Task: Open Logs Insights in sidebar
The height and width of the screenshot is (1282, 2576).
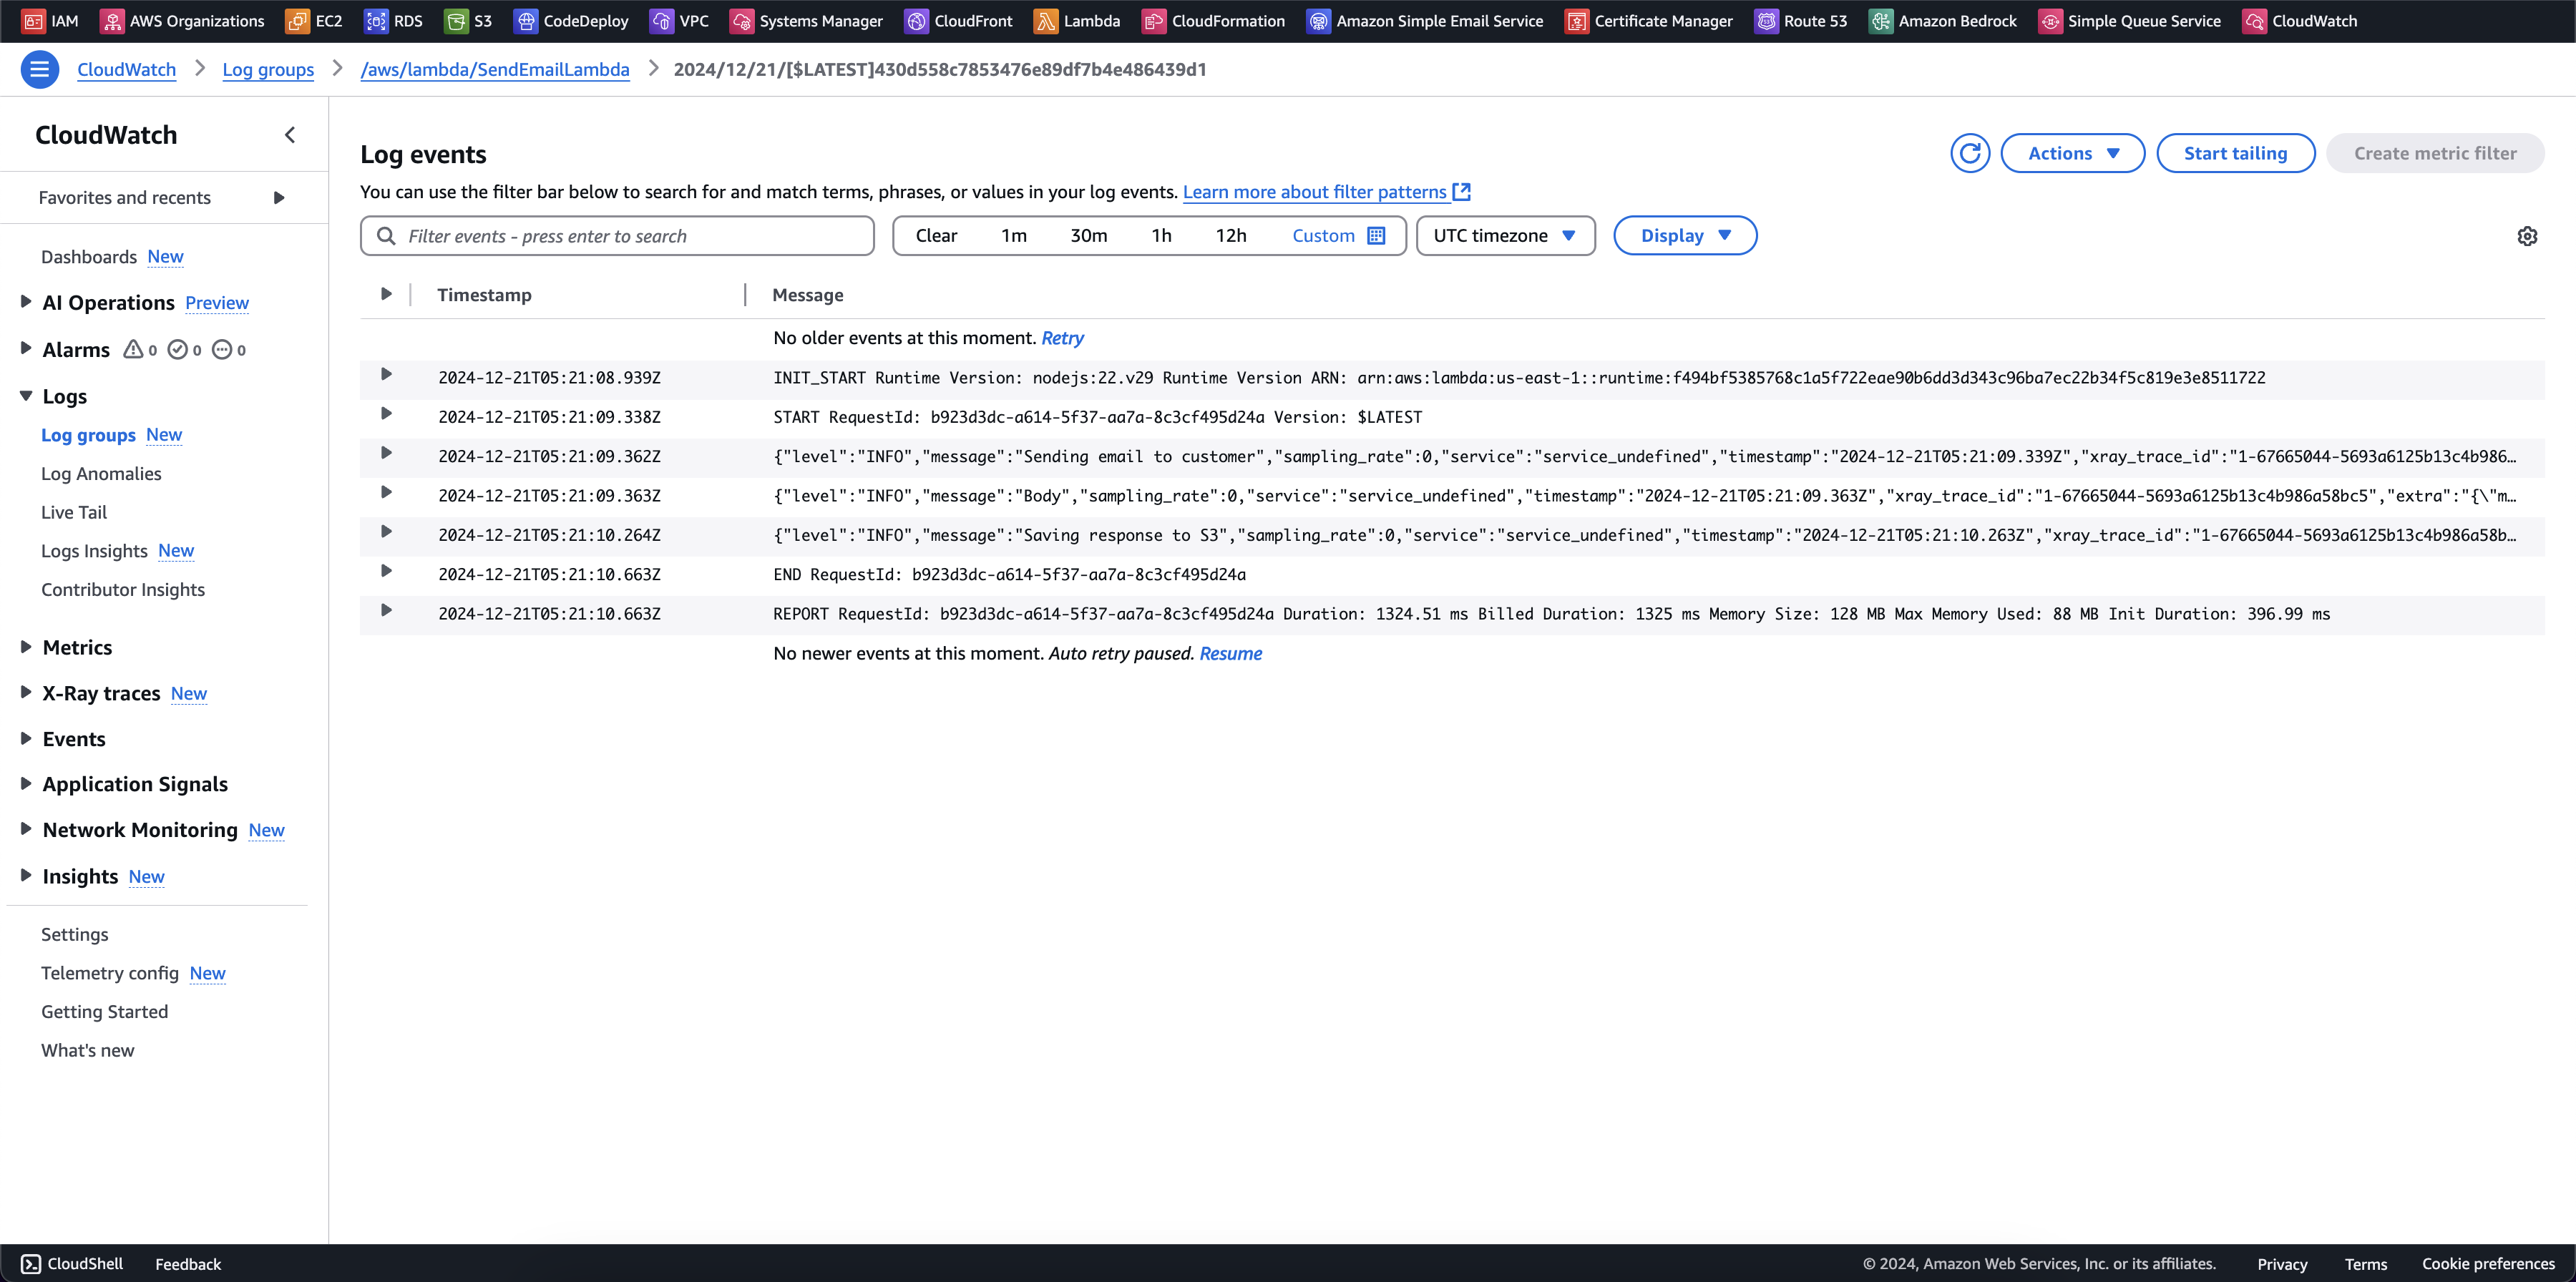Action: pos(94,551)
